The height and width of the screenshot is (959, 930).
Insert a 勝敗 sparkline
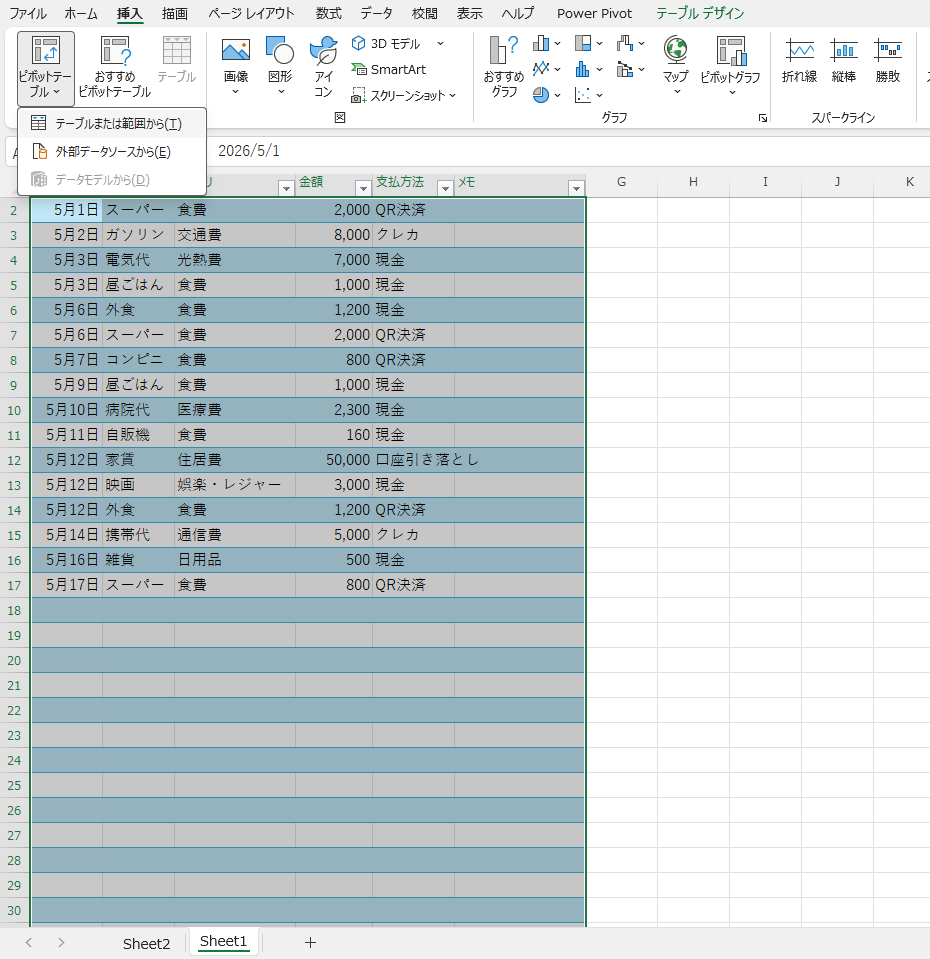pyautogui.click(x=888, y=61)
